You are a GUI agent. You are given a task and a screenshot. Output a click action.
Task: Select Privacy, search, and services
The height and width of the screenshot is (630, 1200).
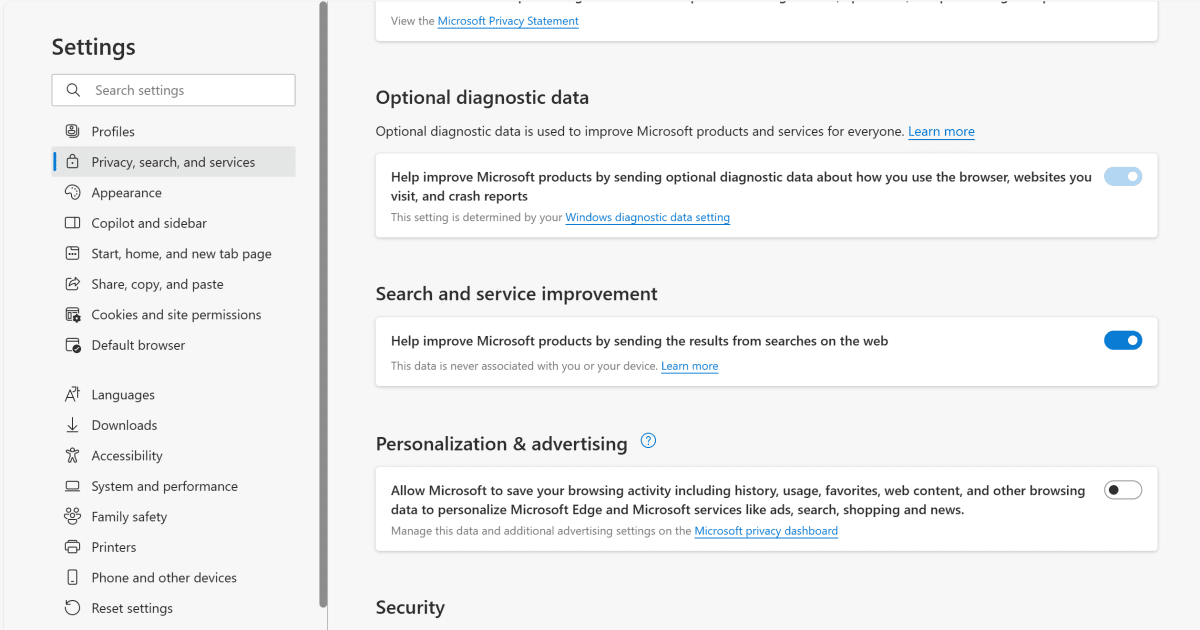(x=174, y=162)
